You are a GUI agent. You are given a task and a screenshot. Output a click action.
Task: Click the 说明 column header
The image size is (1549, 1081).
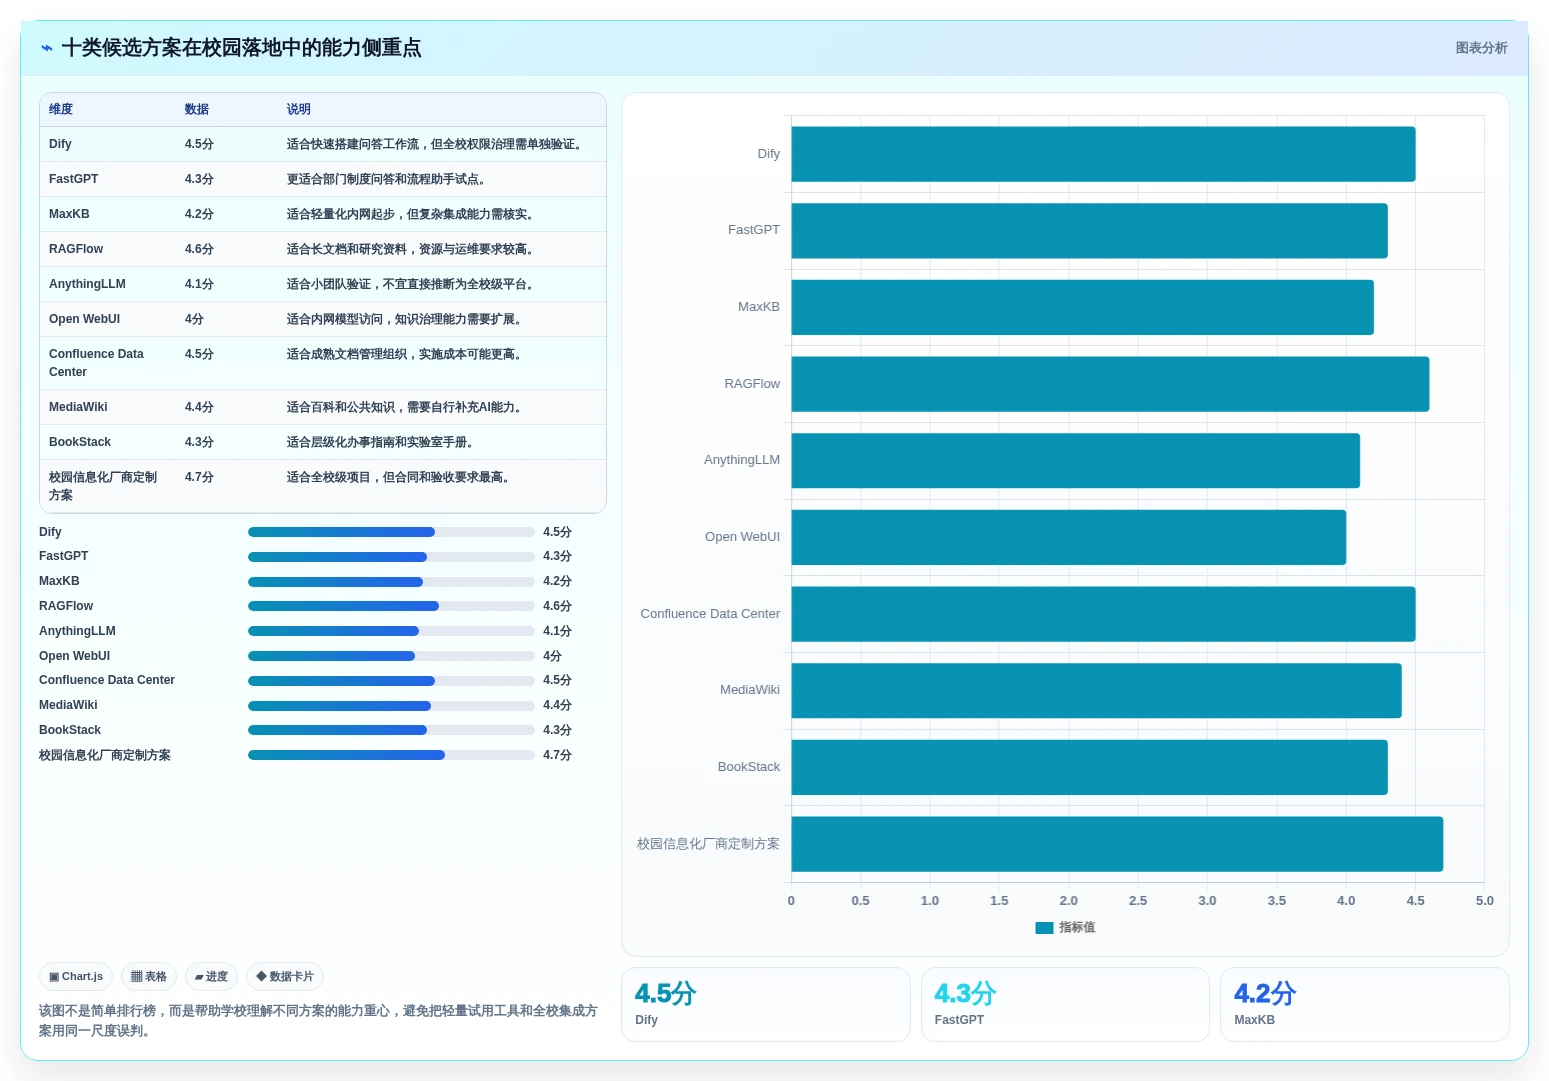click(x=299, y=109)
